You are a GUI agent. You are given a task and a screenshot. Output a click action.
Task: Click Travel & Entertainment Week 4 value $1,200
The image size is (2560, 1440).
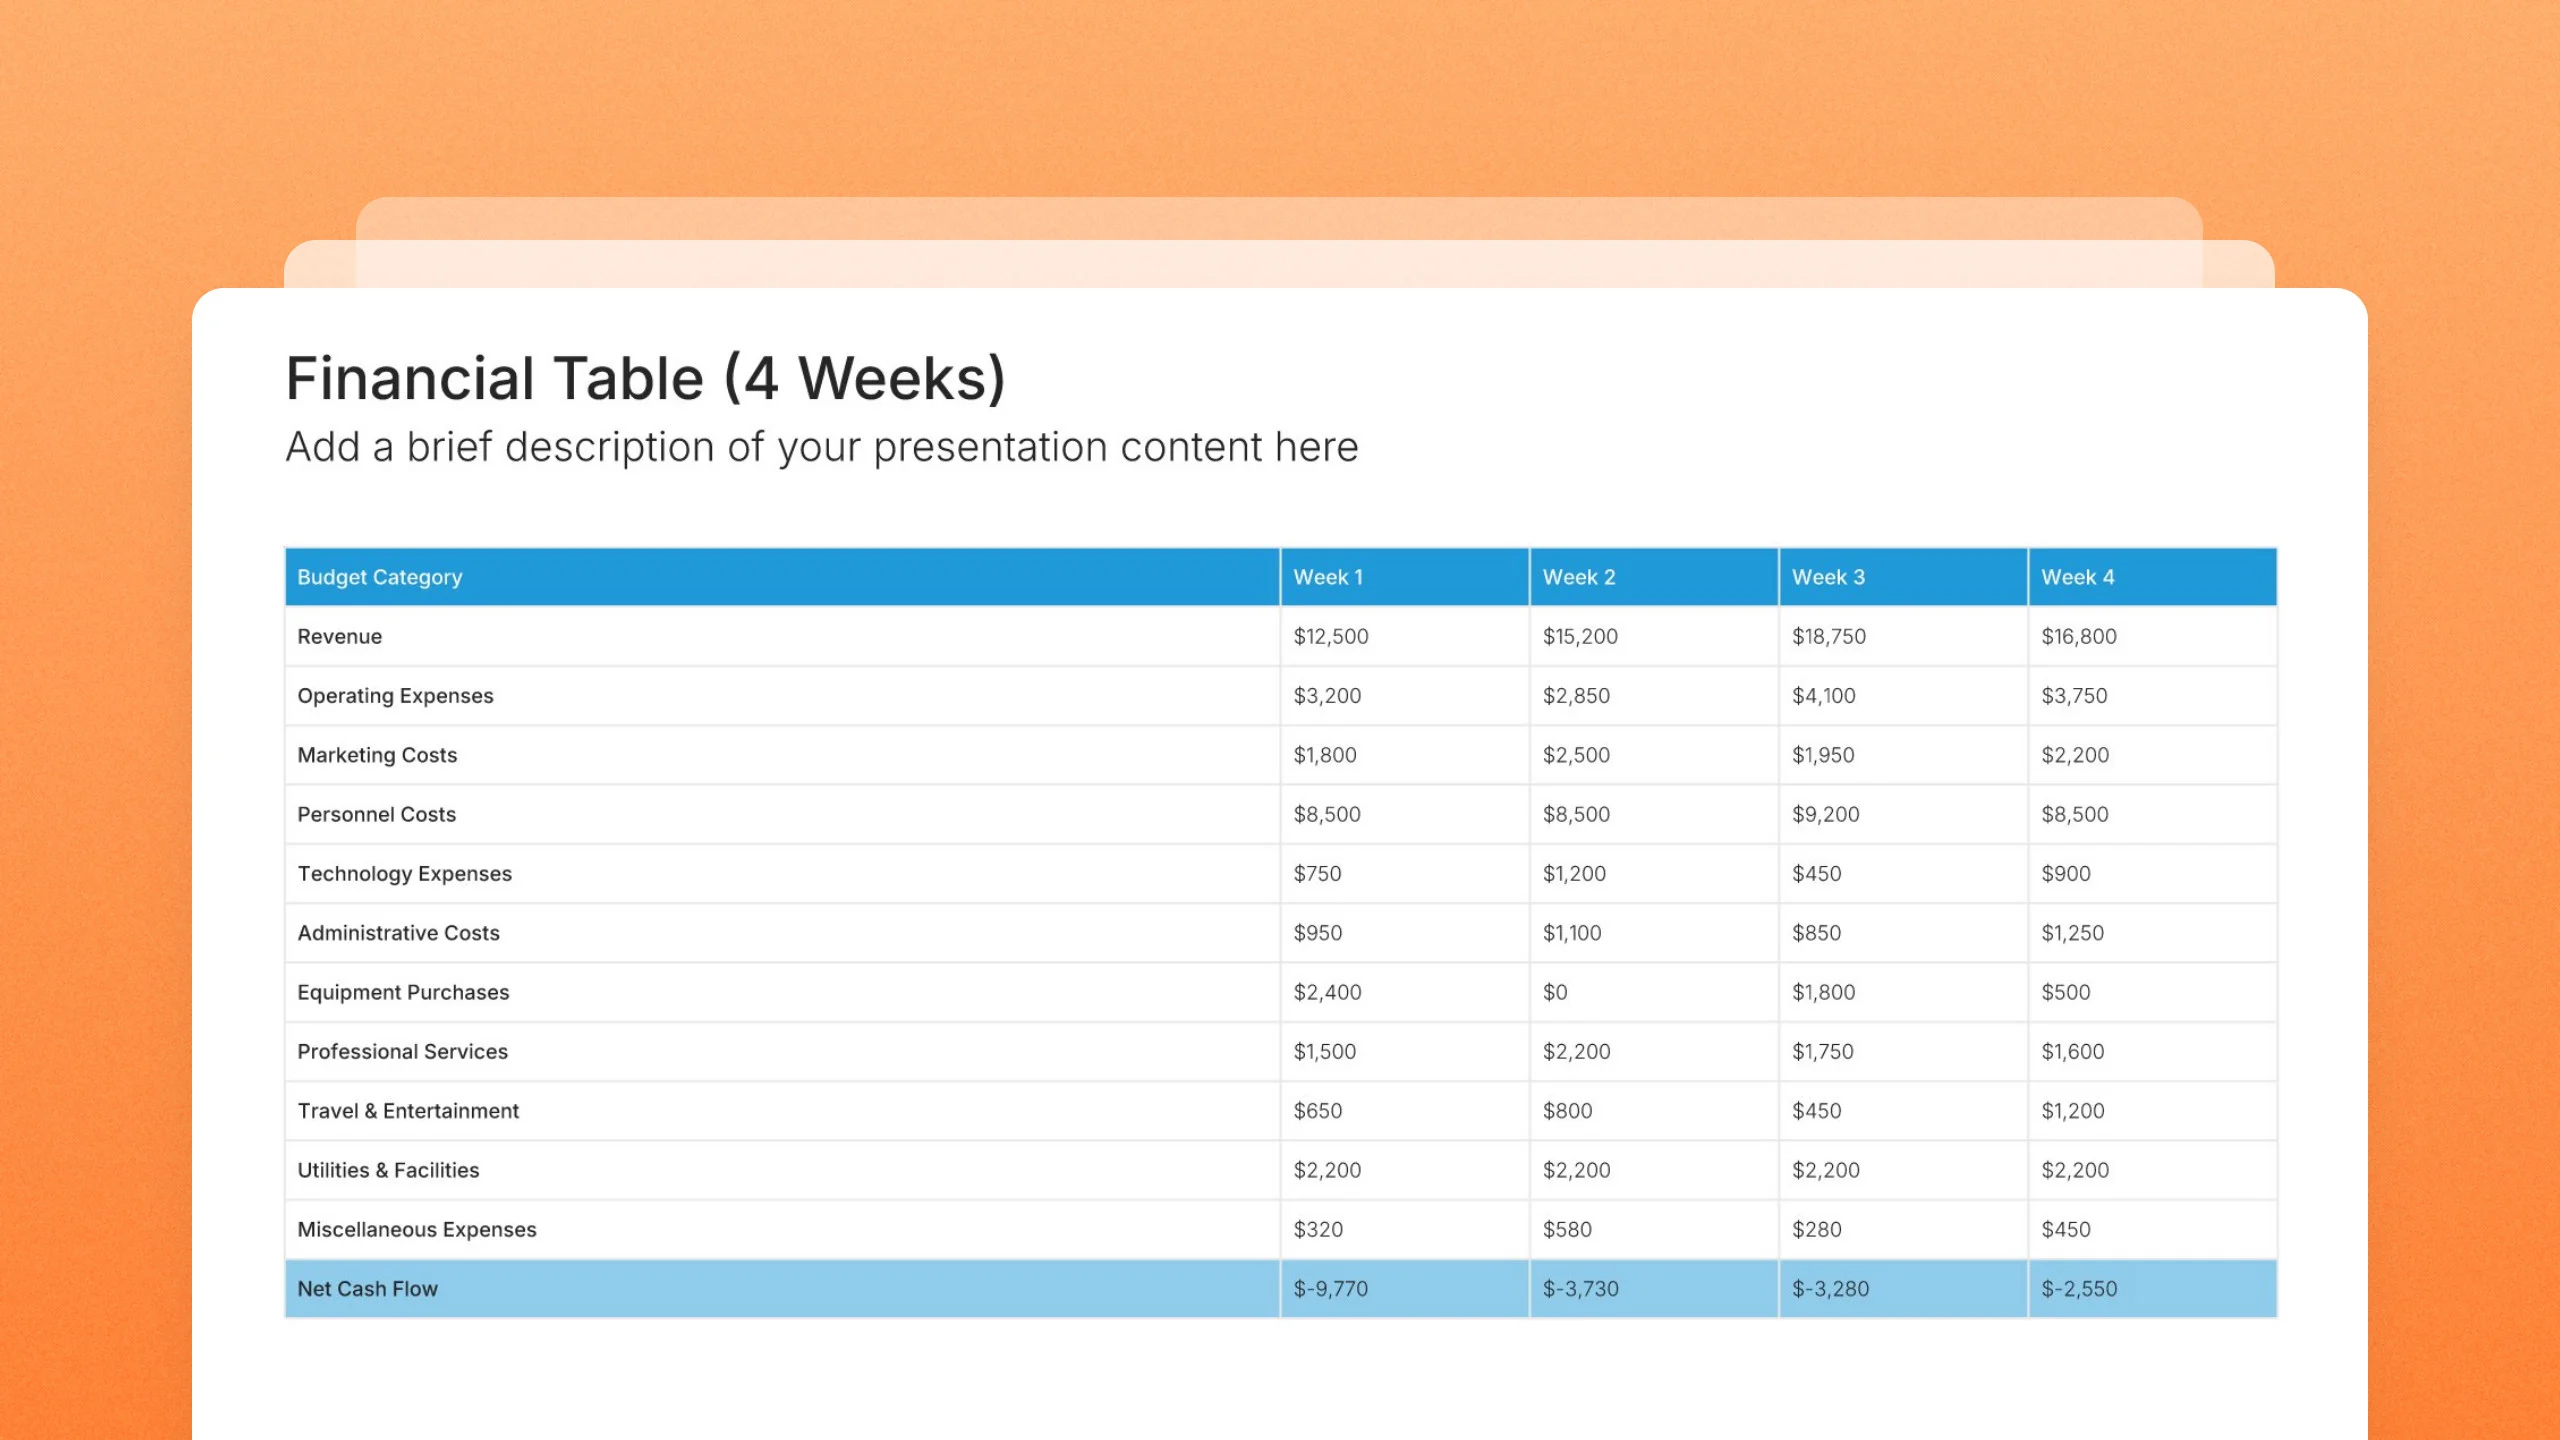tap(2073, 1111)
